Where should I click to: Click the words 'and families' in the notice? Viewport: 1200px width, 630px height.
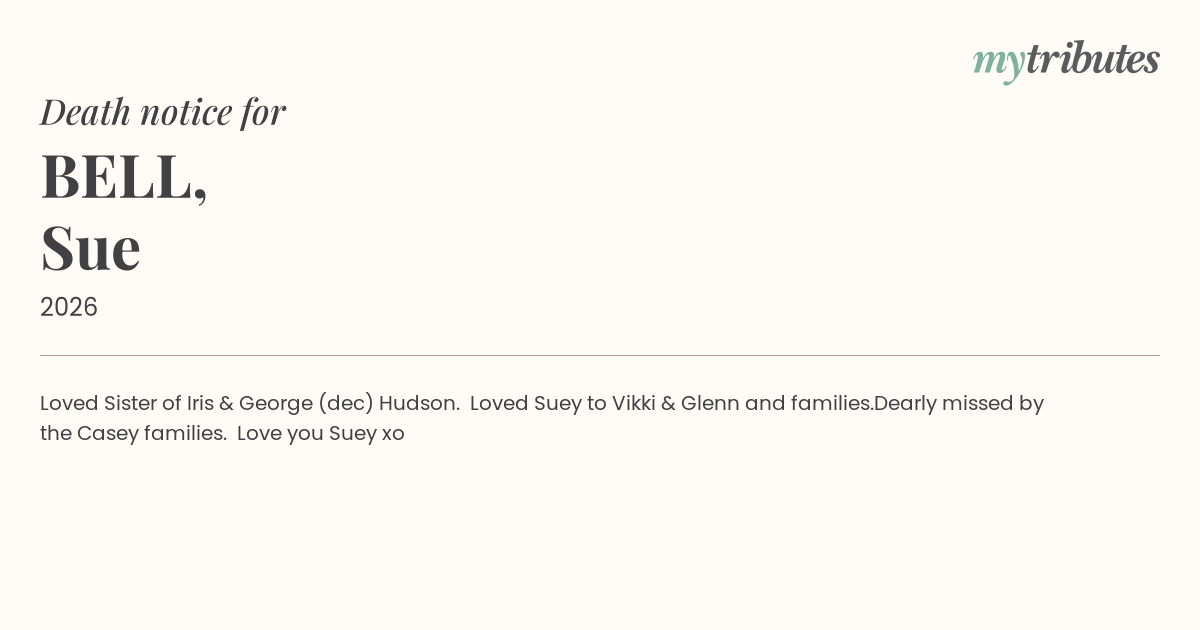coord(807,403)
